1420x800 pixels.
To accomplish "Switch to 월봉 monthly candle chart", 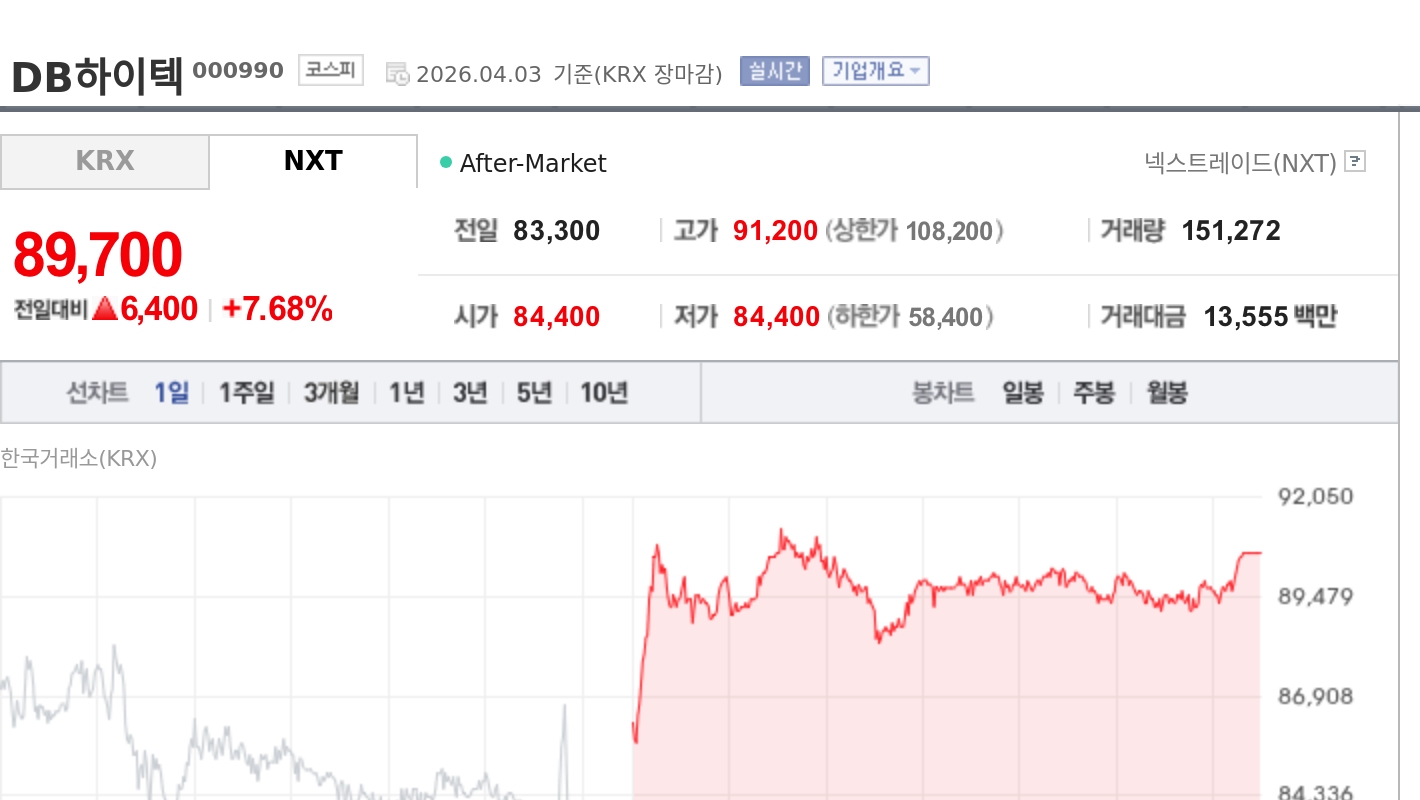I will pyautogui.click(x=1166, y=392).
